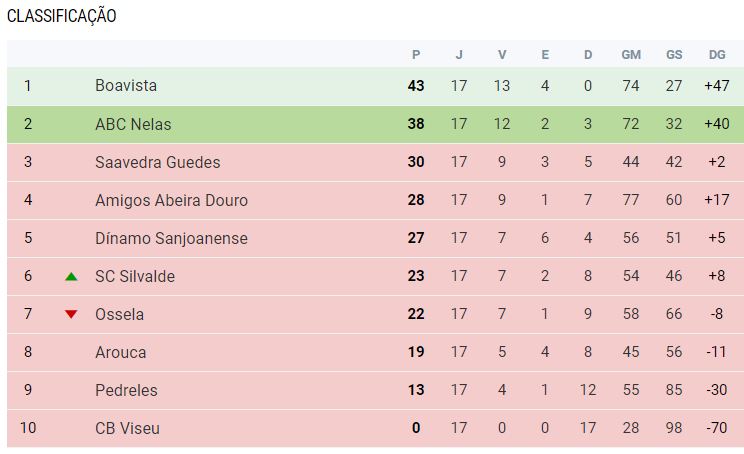
Task: Open the Boavista team link
Action: 126,86
